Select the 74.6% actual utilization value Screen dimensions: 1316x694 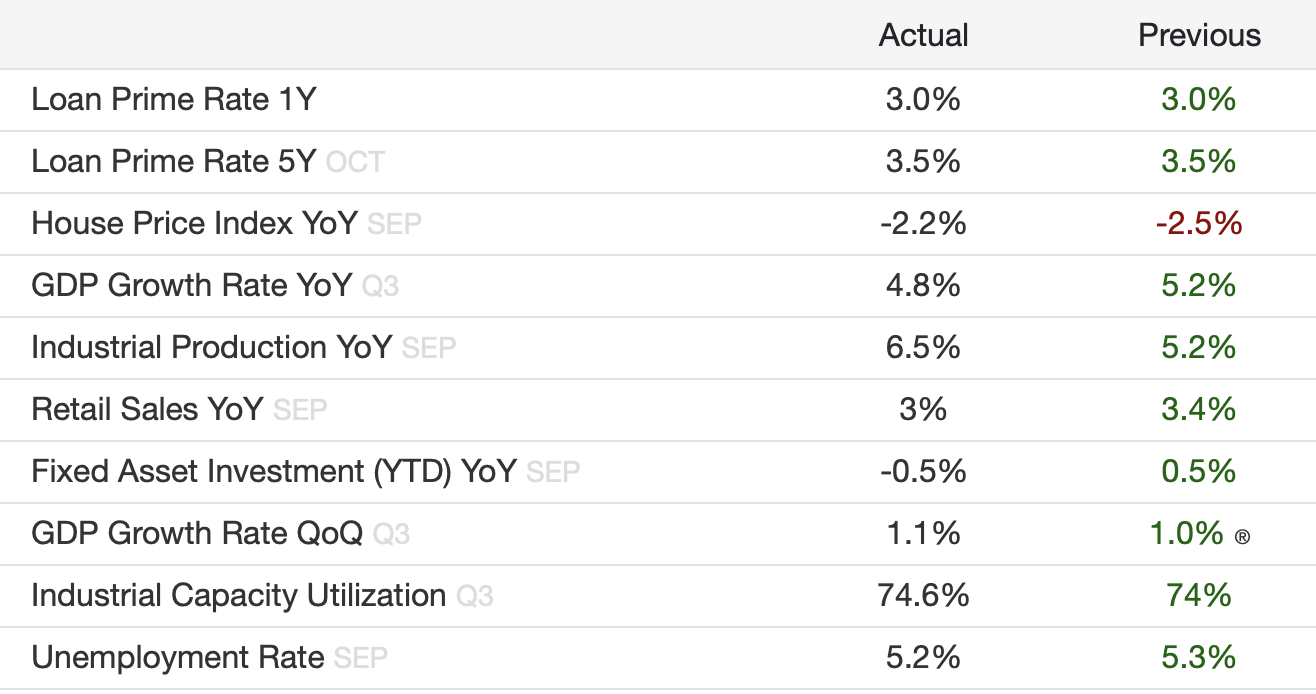[x=923, y=595]
